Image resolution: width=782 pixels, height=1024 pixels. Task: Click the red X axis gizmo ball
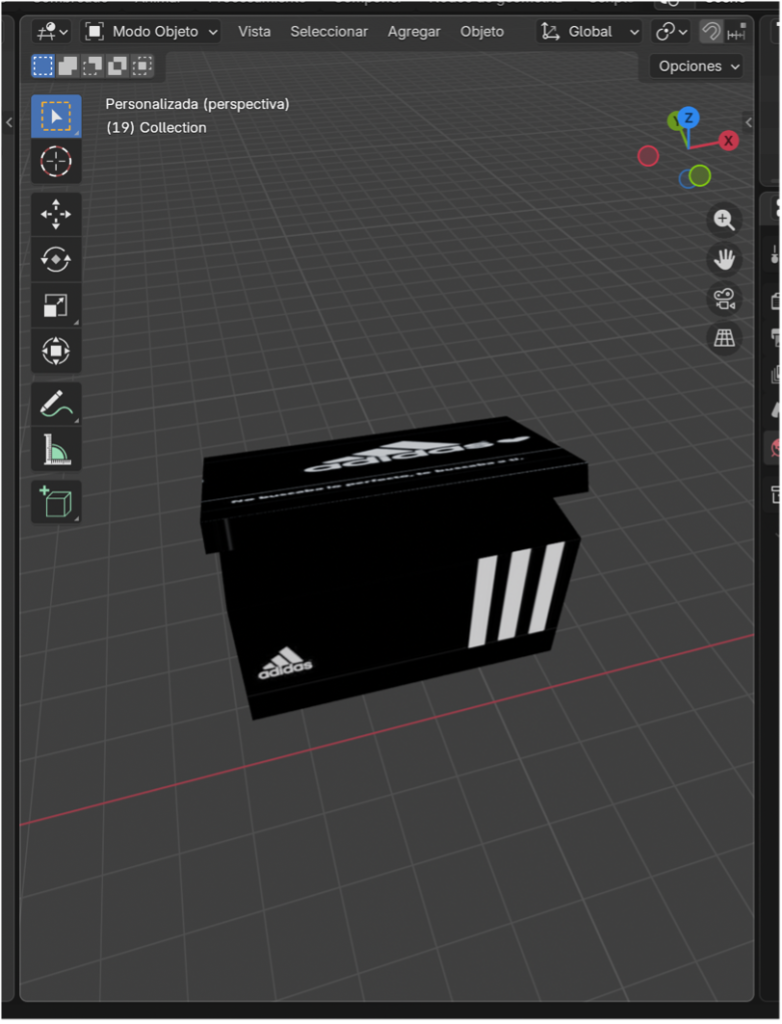(x=728, y=140)
